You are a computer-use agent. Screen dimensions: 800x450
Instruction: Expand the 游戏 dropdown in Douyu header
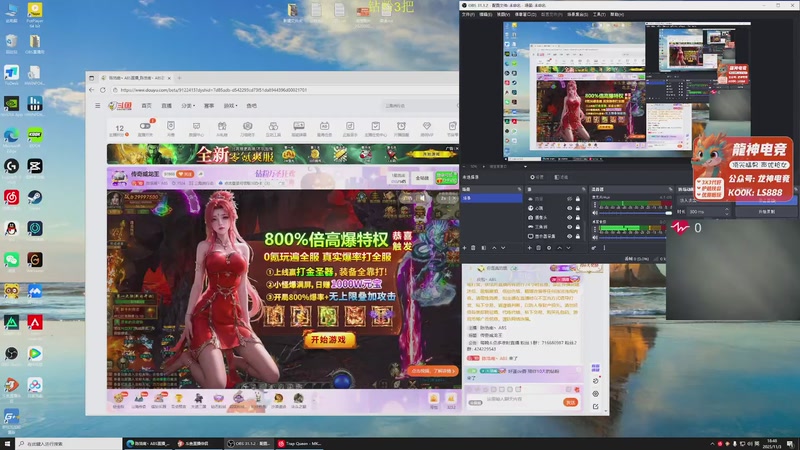click(x=231, y=106)
